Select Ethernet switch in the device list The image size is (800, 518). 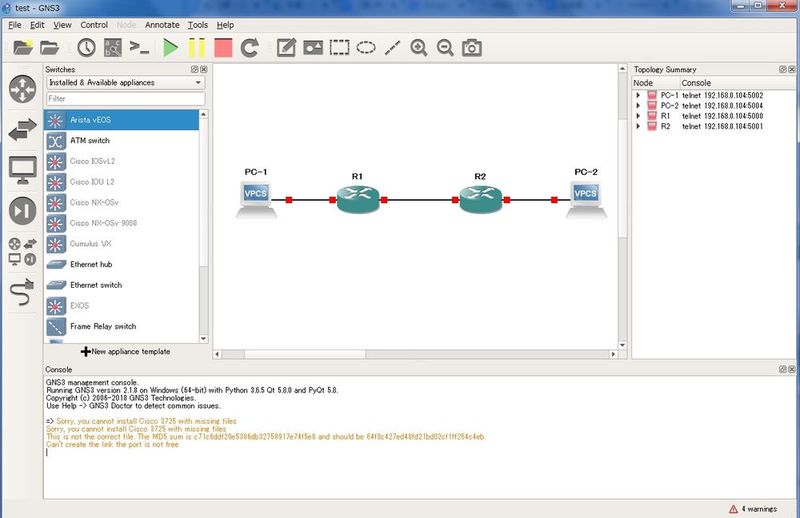point(96,285)
